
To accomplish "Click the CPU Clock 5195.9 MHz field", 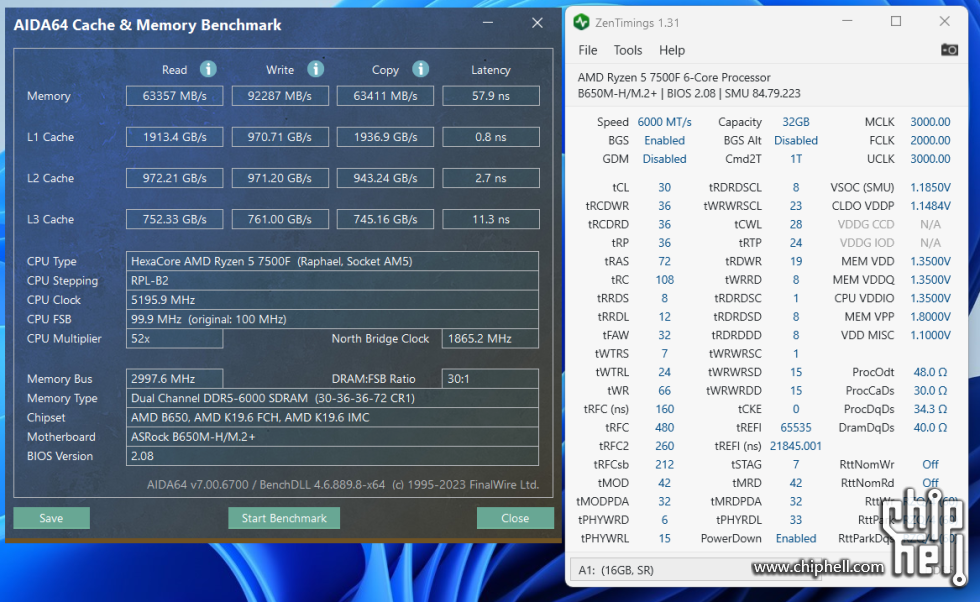I will click(332, 300).
